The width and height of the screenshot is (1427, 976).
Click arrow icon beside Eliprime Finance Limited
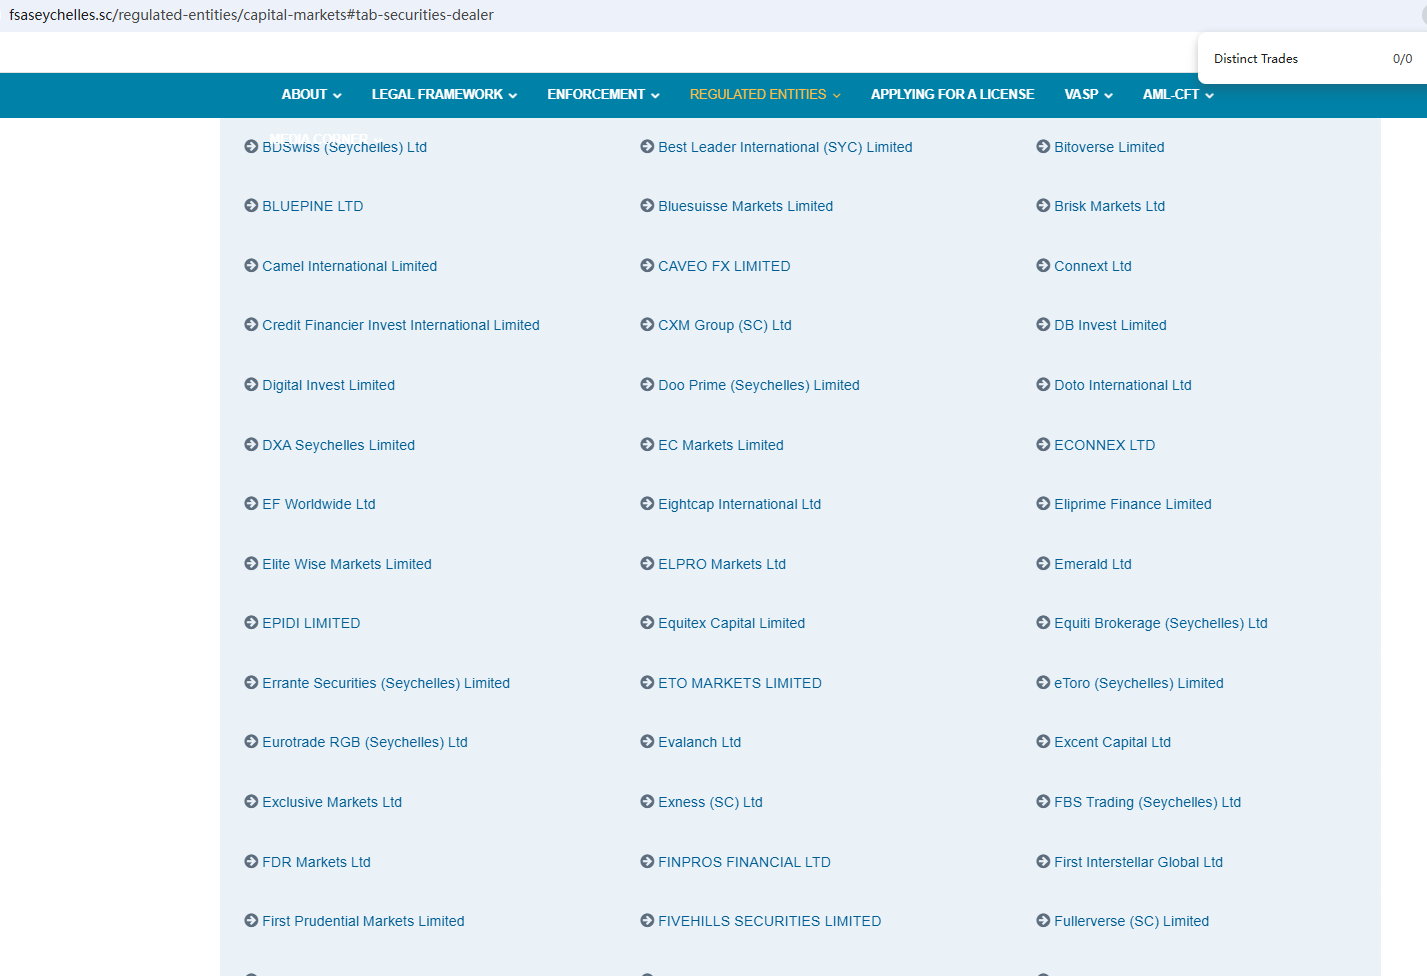(1043, 504)
